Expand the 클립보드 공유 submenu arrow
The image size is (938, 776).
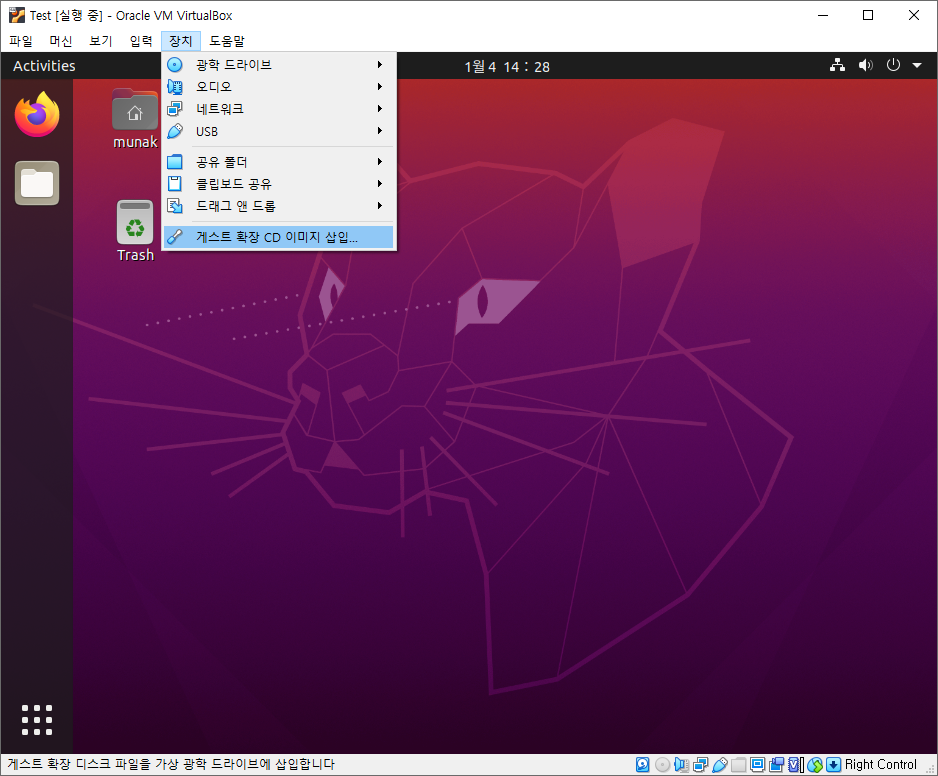[x=380, y=184]
